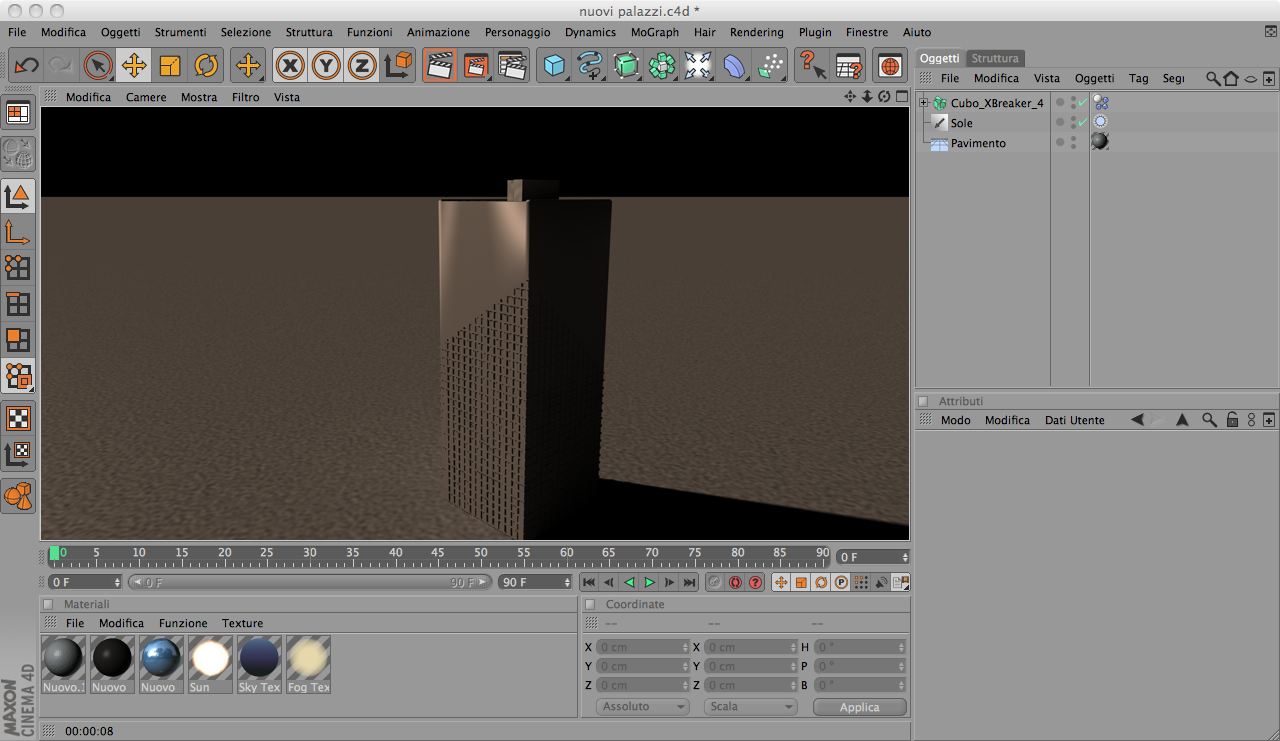Disable the green checkmark for Sole
This screenshot has width=1280, height=741.
pyautogui.click(x=1082, y=122)
